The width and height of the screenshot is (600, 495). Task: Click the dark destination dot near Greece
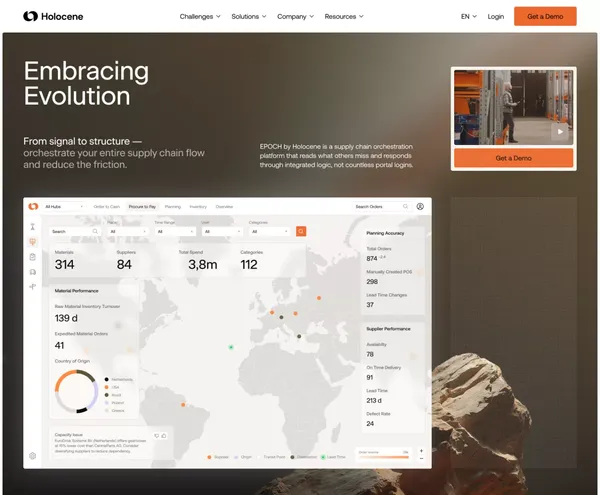click(299, 337)
